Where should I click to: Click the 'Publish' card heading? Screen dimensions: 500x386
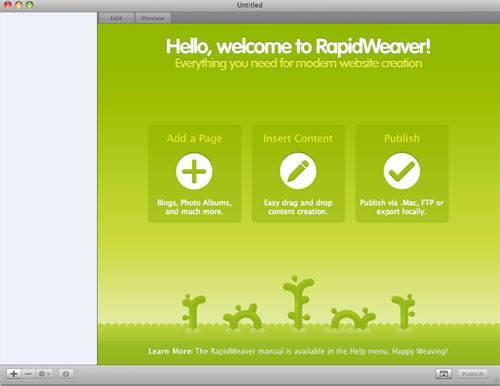point(402,138)
